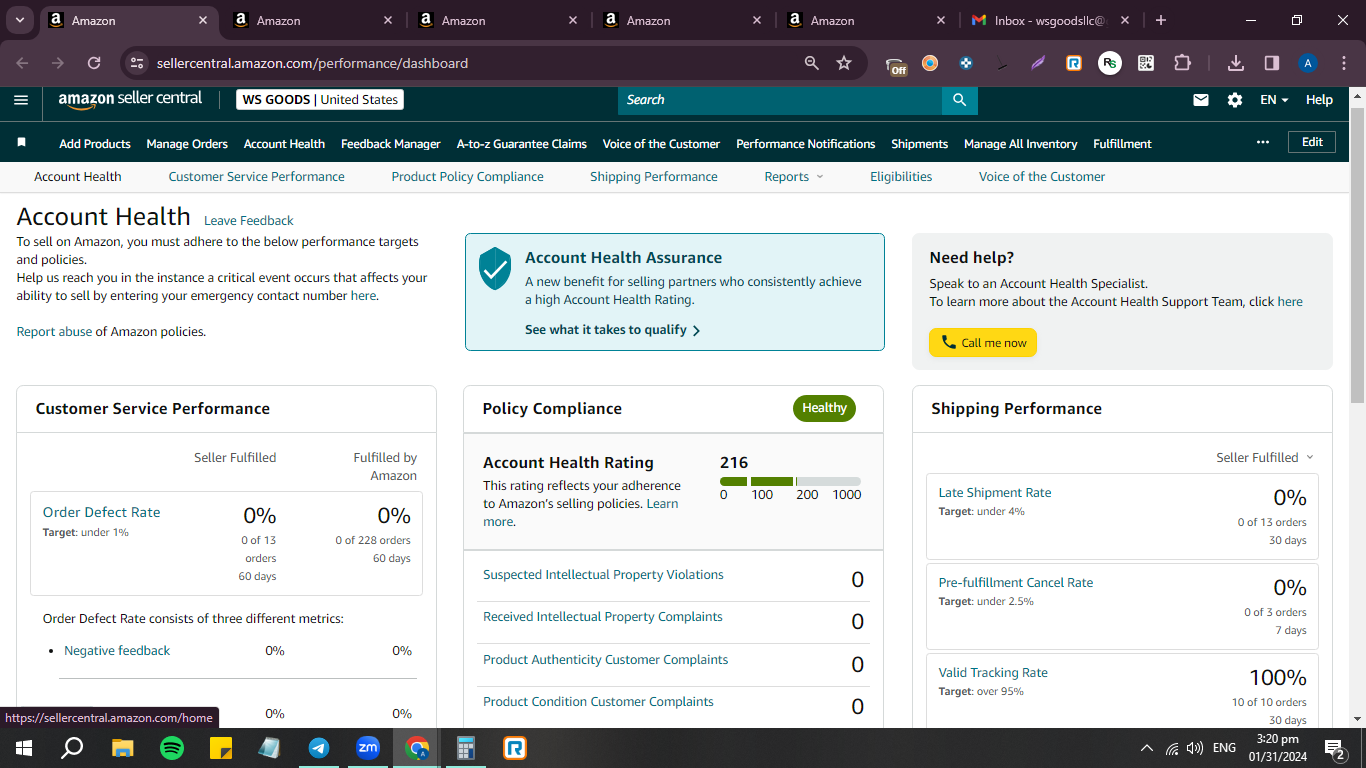Open the Chrome Extensions puzzle icon

tap(1182, 63)
